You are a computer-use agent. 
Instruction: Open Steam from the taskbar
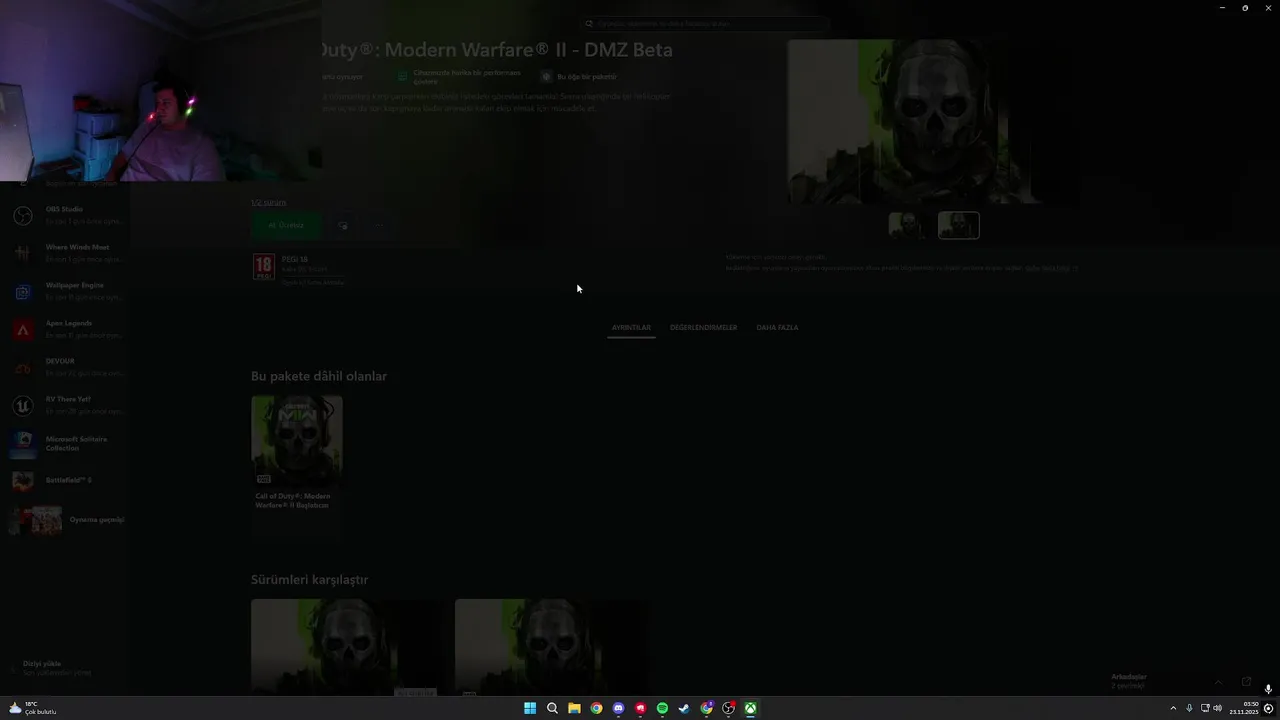pos(684,708)
